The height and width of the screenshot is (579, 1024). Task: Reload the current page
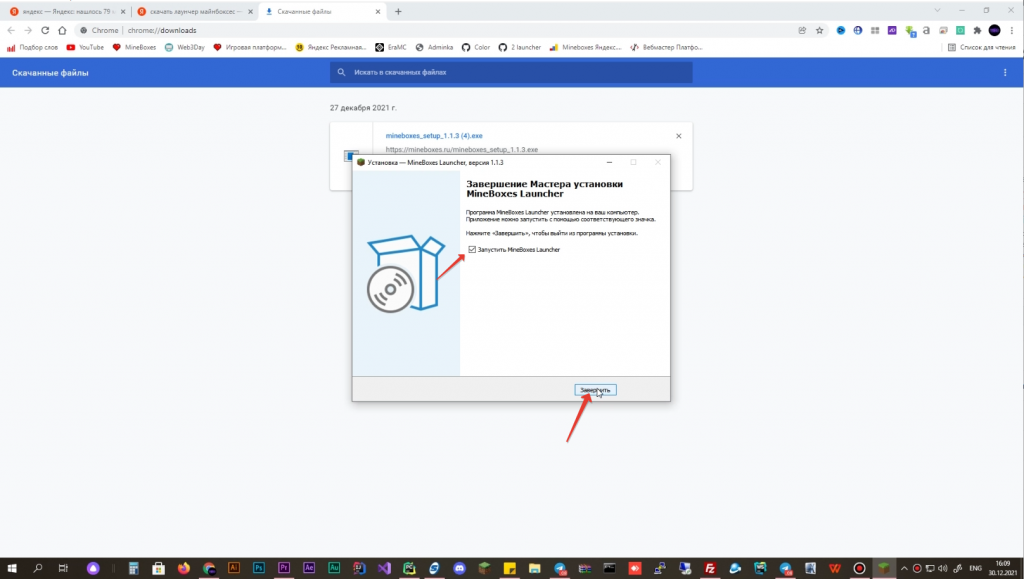pyautogui.click(x=46, y=30)
